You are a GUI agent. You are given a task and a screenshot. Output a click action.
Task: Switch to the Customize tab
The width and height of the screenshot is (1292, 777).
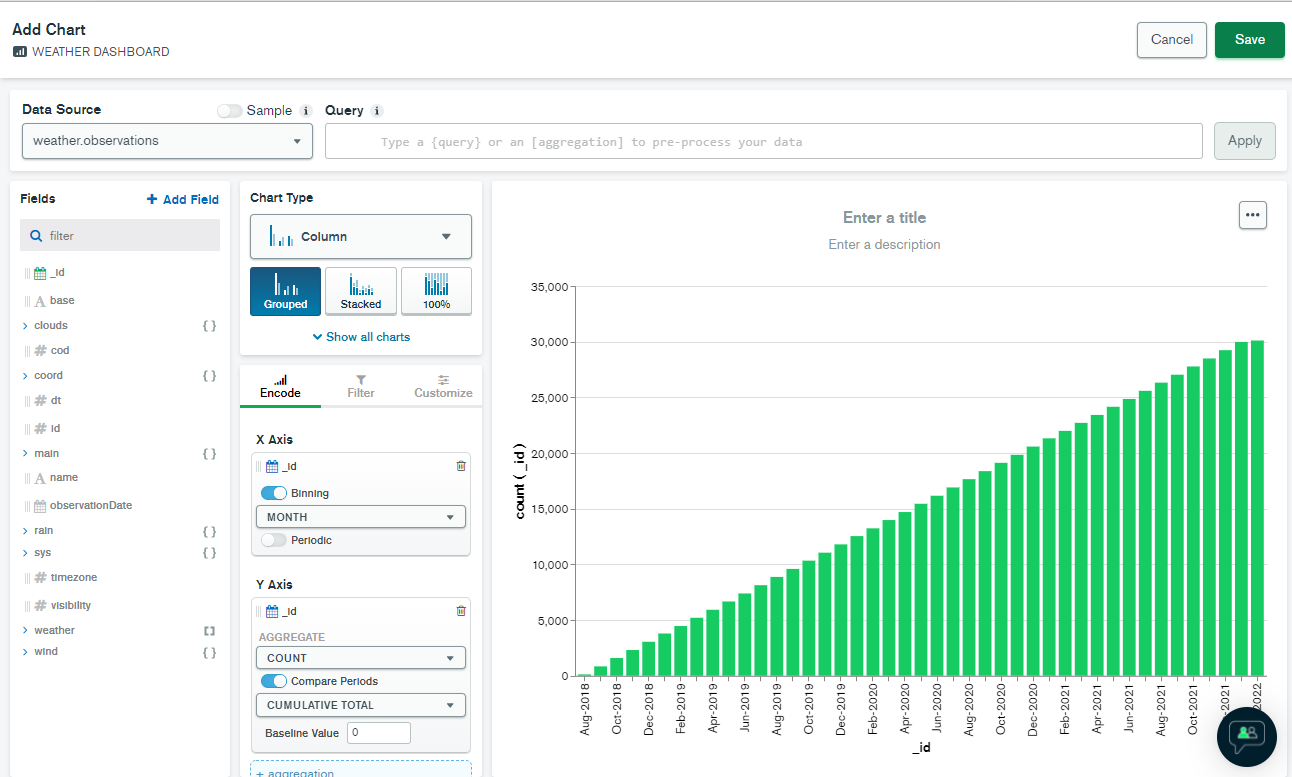pos(443,386)
